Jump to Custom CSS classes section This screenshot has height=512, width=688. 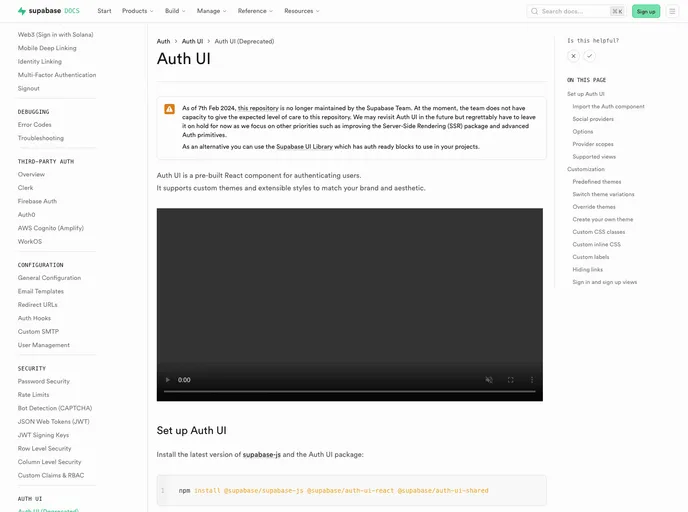click(598, 232)
